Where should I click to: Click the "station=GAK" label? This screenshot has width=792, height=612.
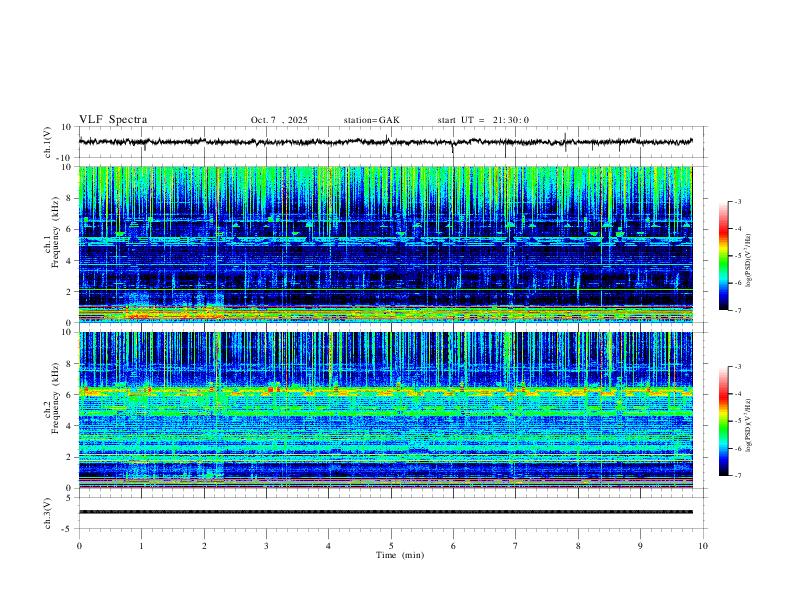point(371,120)
